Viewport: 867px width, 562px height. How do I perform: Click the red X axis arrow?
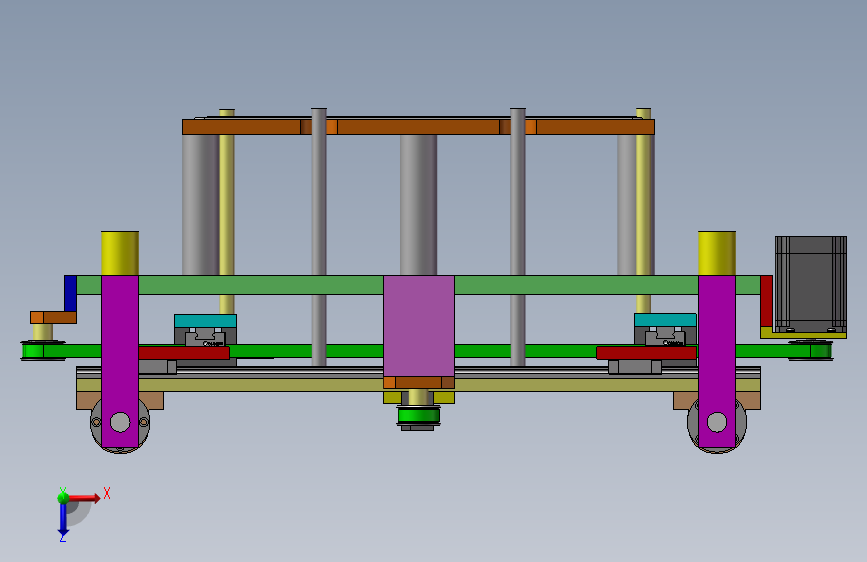pyautogui.click(x=84, y=498)
